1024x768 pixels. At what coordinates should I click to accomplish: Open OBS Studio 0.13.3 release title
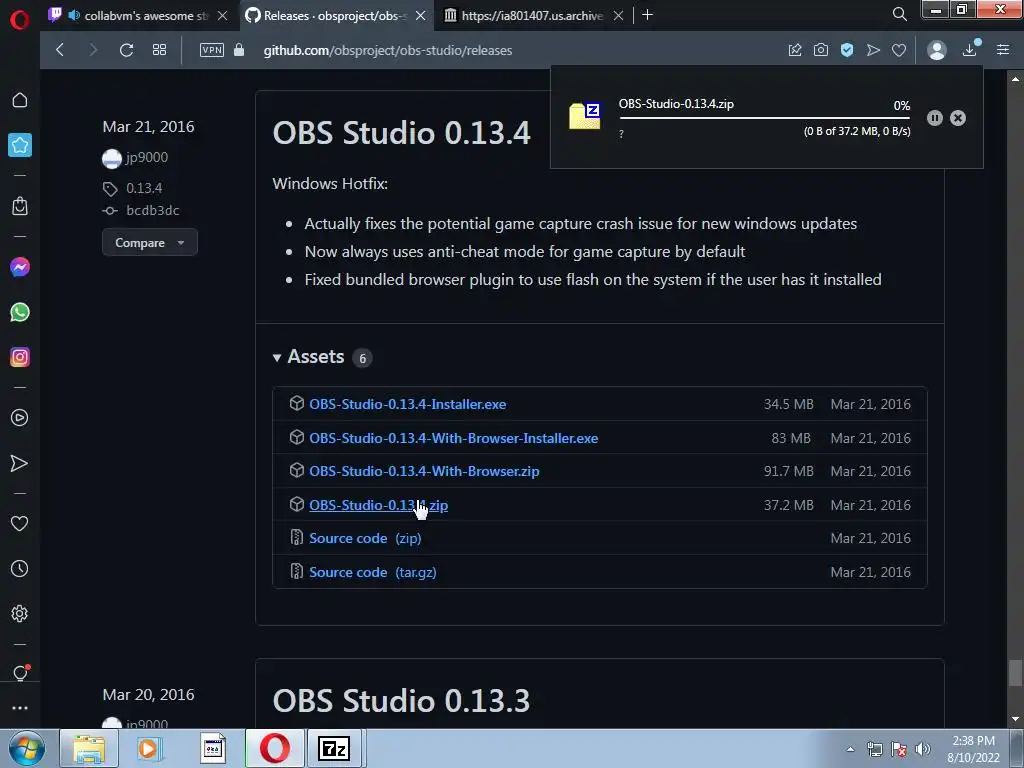point(401,701)
